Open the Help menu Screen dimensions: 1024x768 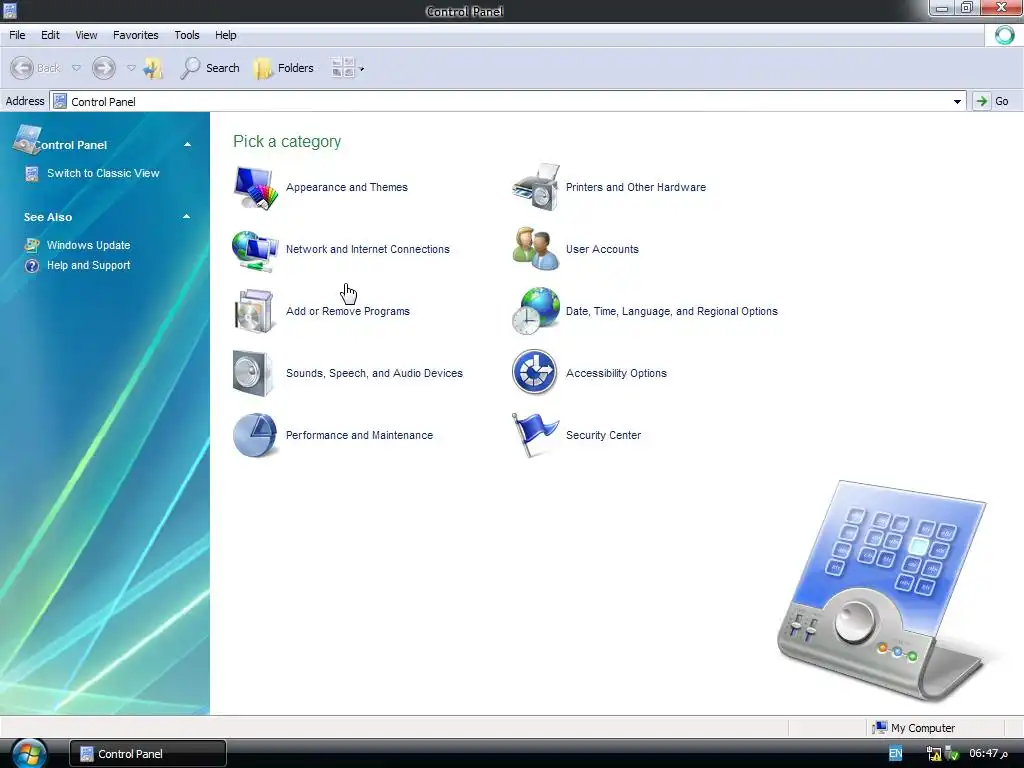226,35
